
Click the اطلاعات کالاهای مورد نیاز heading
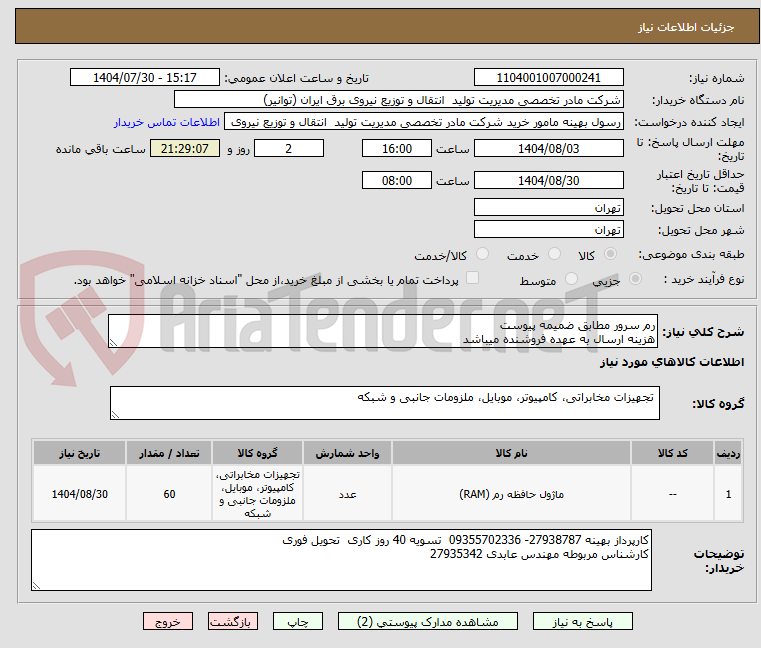click(672, 362)
